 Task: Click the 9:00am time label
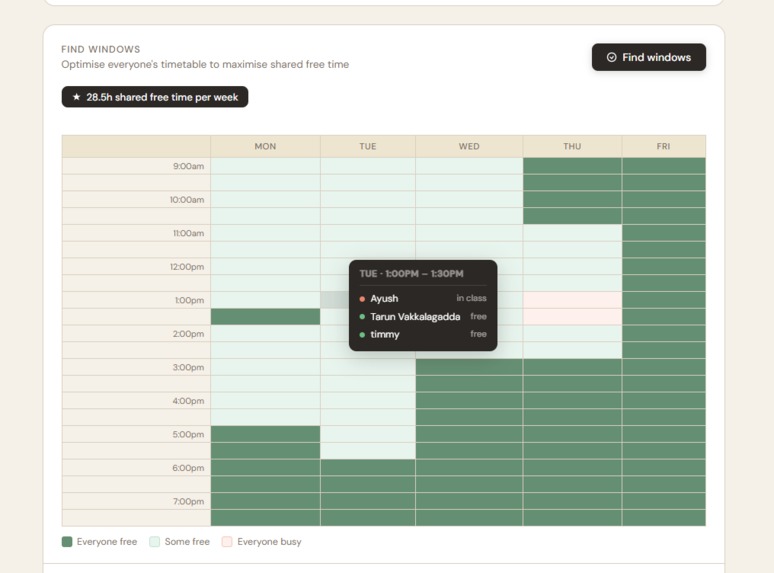point(188,166)
